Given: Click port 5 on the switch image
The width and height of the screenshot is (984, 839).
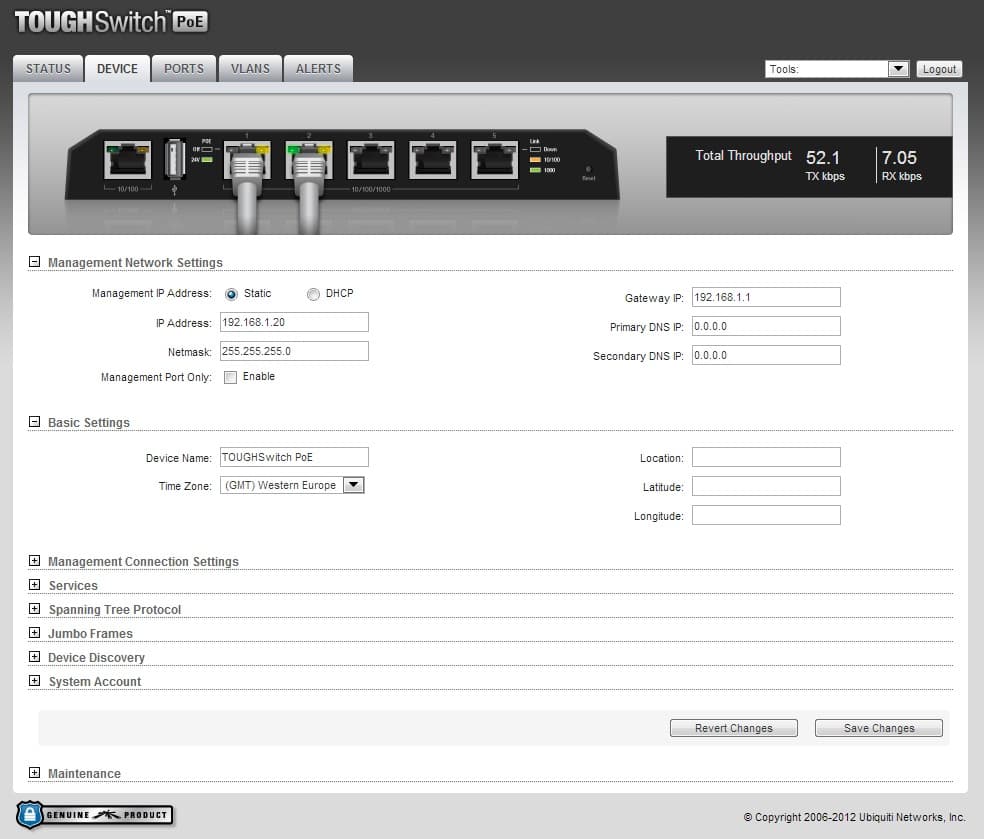Looking at the screenshot, I should point(495,160).
